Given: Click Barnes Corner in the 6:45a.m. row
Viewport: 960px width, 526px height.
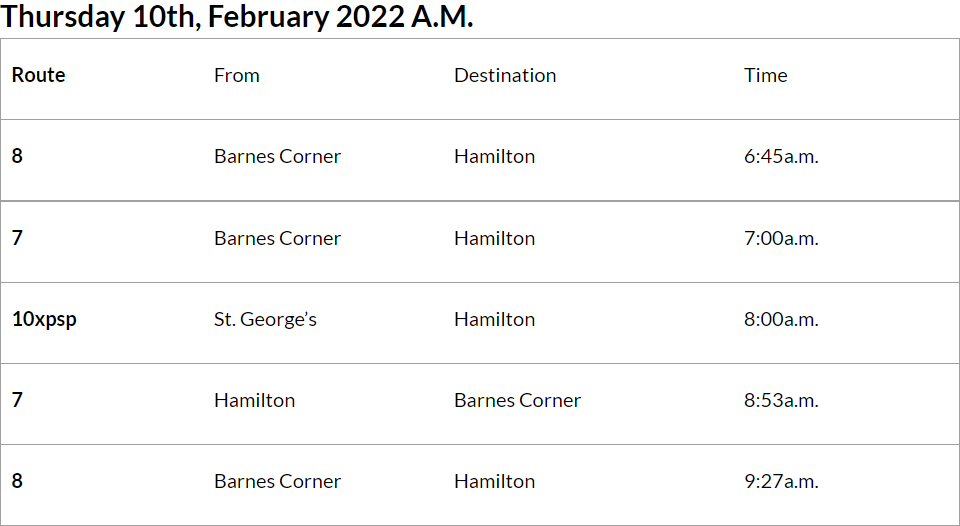Looking at the screenshot, I should tap(277, 157).
